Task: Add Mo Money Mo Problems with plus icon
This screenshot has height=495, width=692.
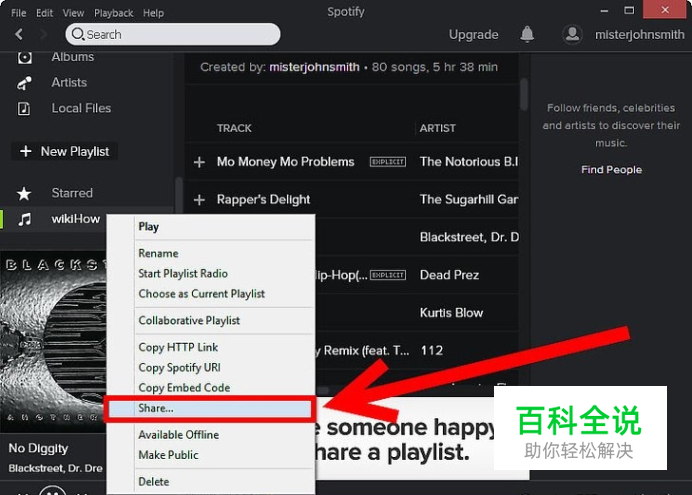Action: click(x=199, y=162)
